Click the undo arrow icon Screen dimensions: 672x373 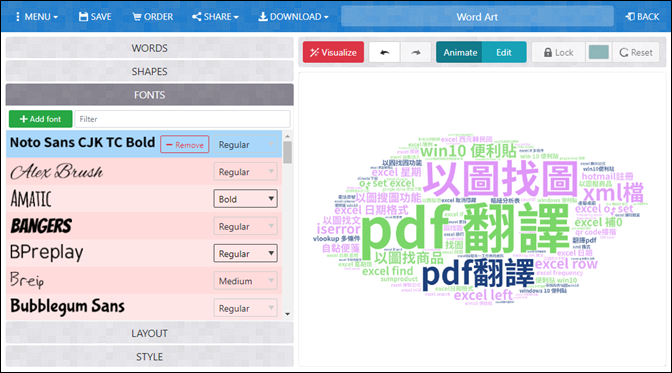384,52
